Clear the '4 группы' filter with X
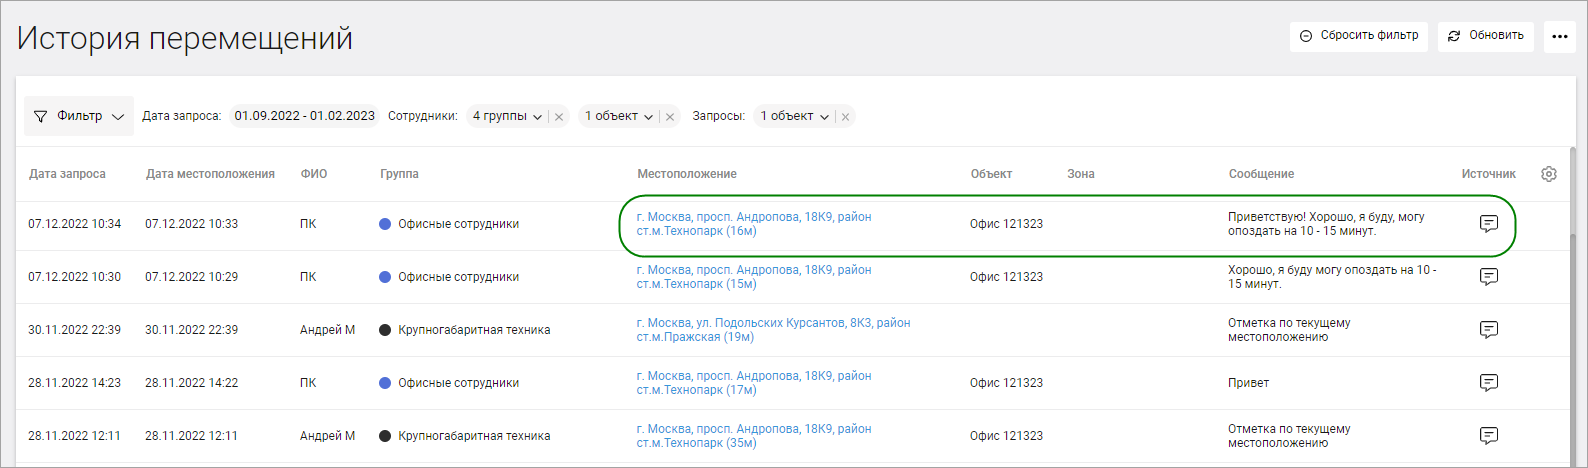The width and height of the screenshot is (1588, 468). 559,117
